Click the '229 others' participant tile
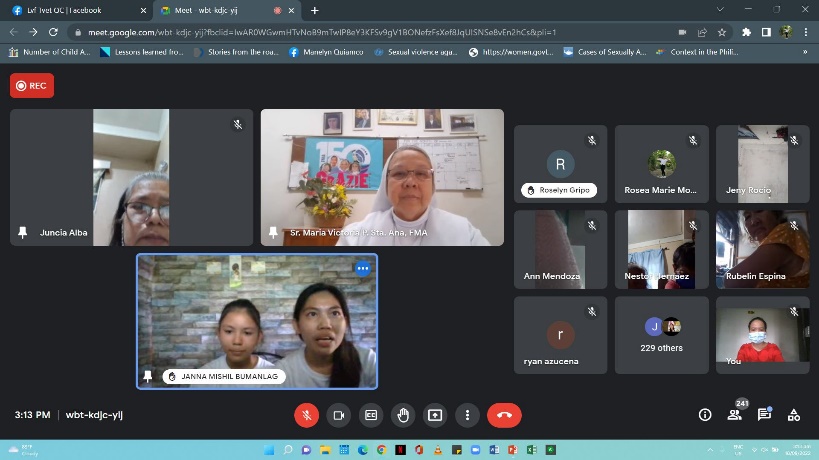Image resolution: width=819 pixels, height=460 pixels. pyautogui.click(x=661, y=335)
